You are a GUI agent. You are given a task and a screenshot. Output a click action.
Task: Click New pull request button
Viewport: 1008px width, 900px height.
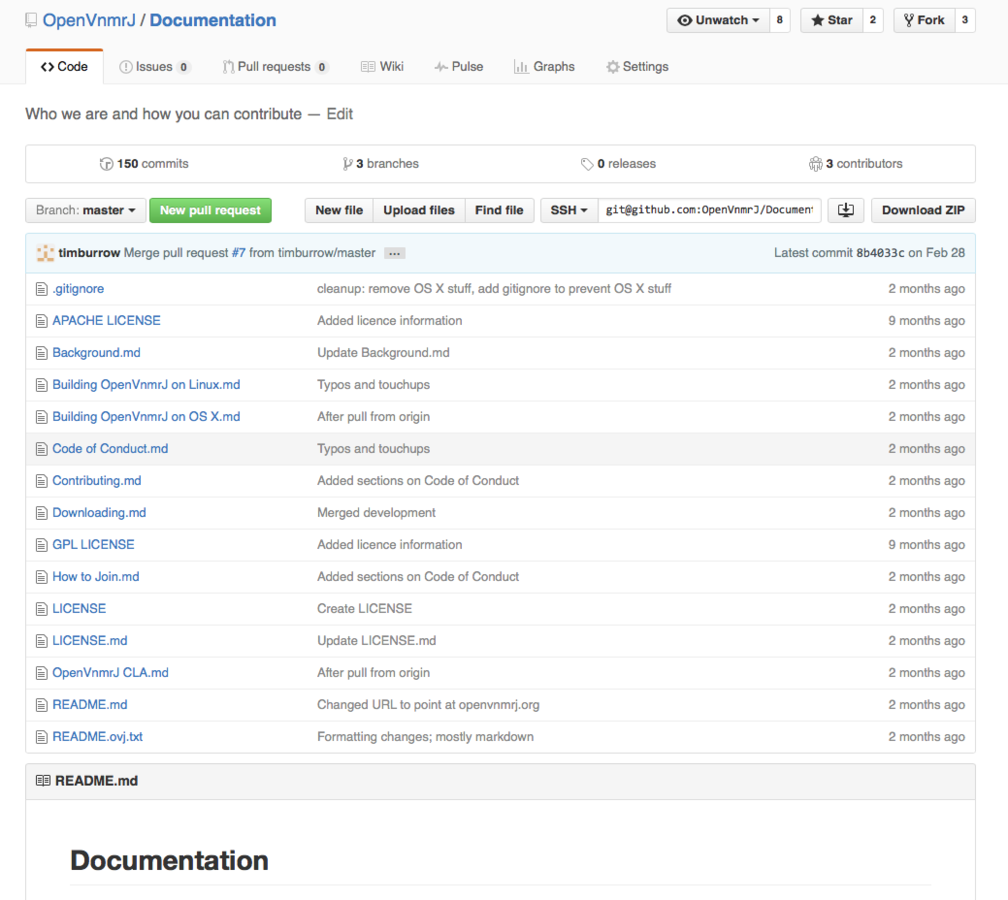pyautogui.click(x=210, y=210)
